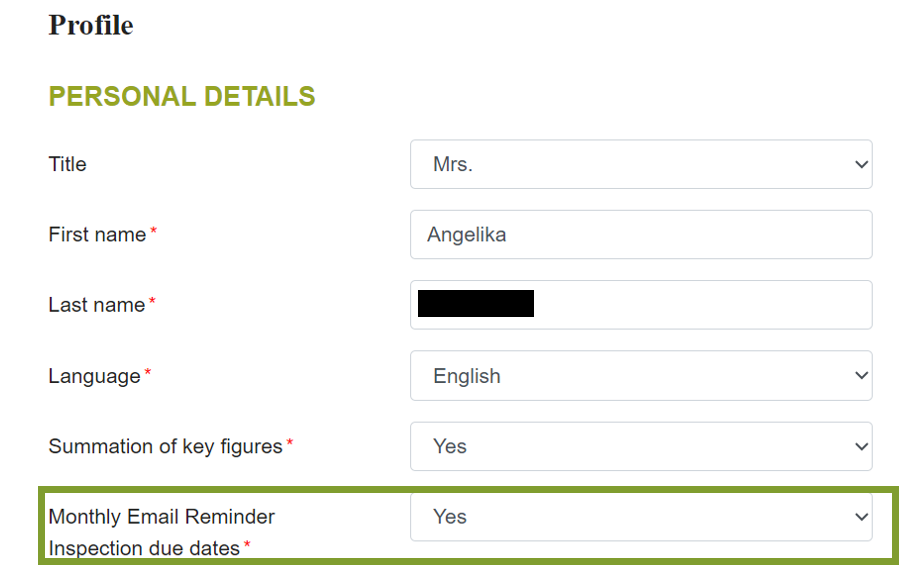Click the Last name label text

[96, 305]
